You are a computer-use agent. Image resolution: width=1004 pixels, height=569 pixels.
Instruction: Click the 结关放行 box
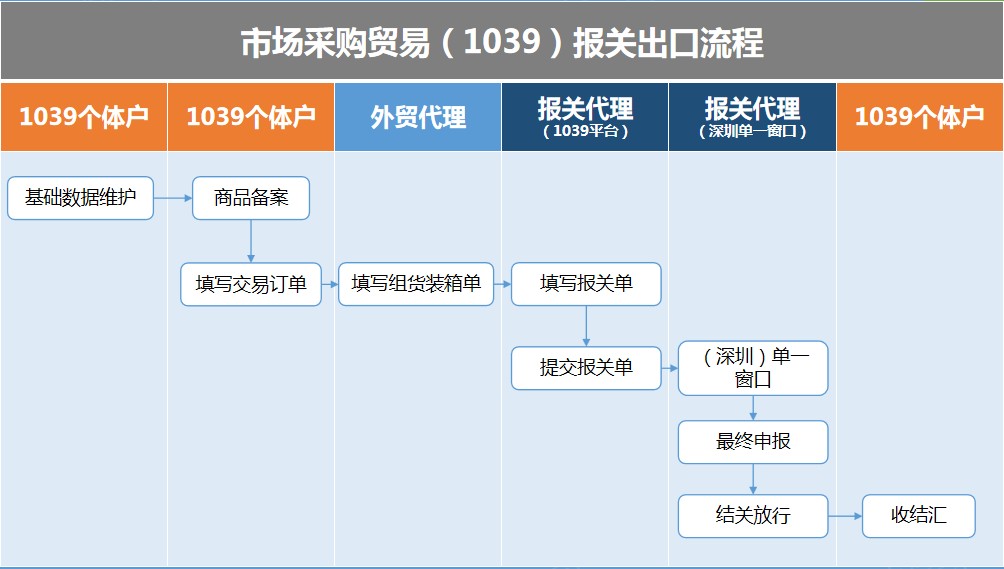click(x=753, y=516)
